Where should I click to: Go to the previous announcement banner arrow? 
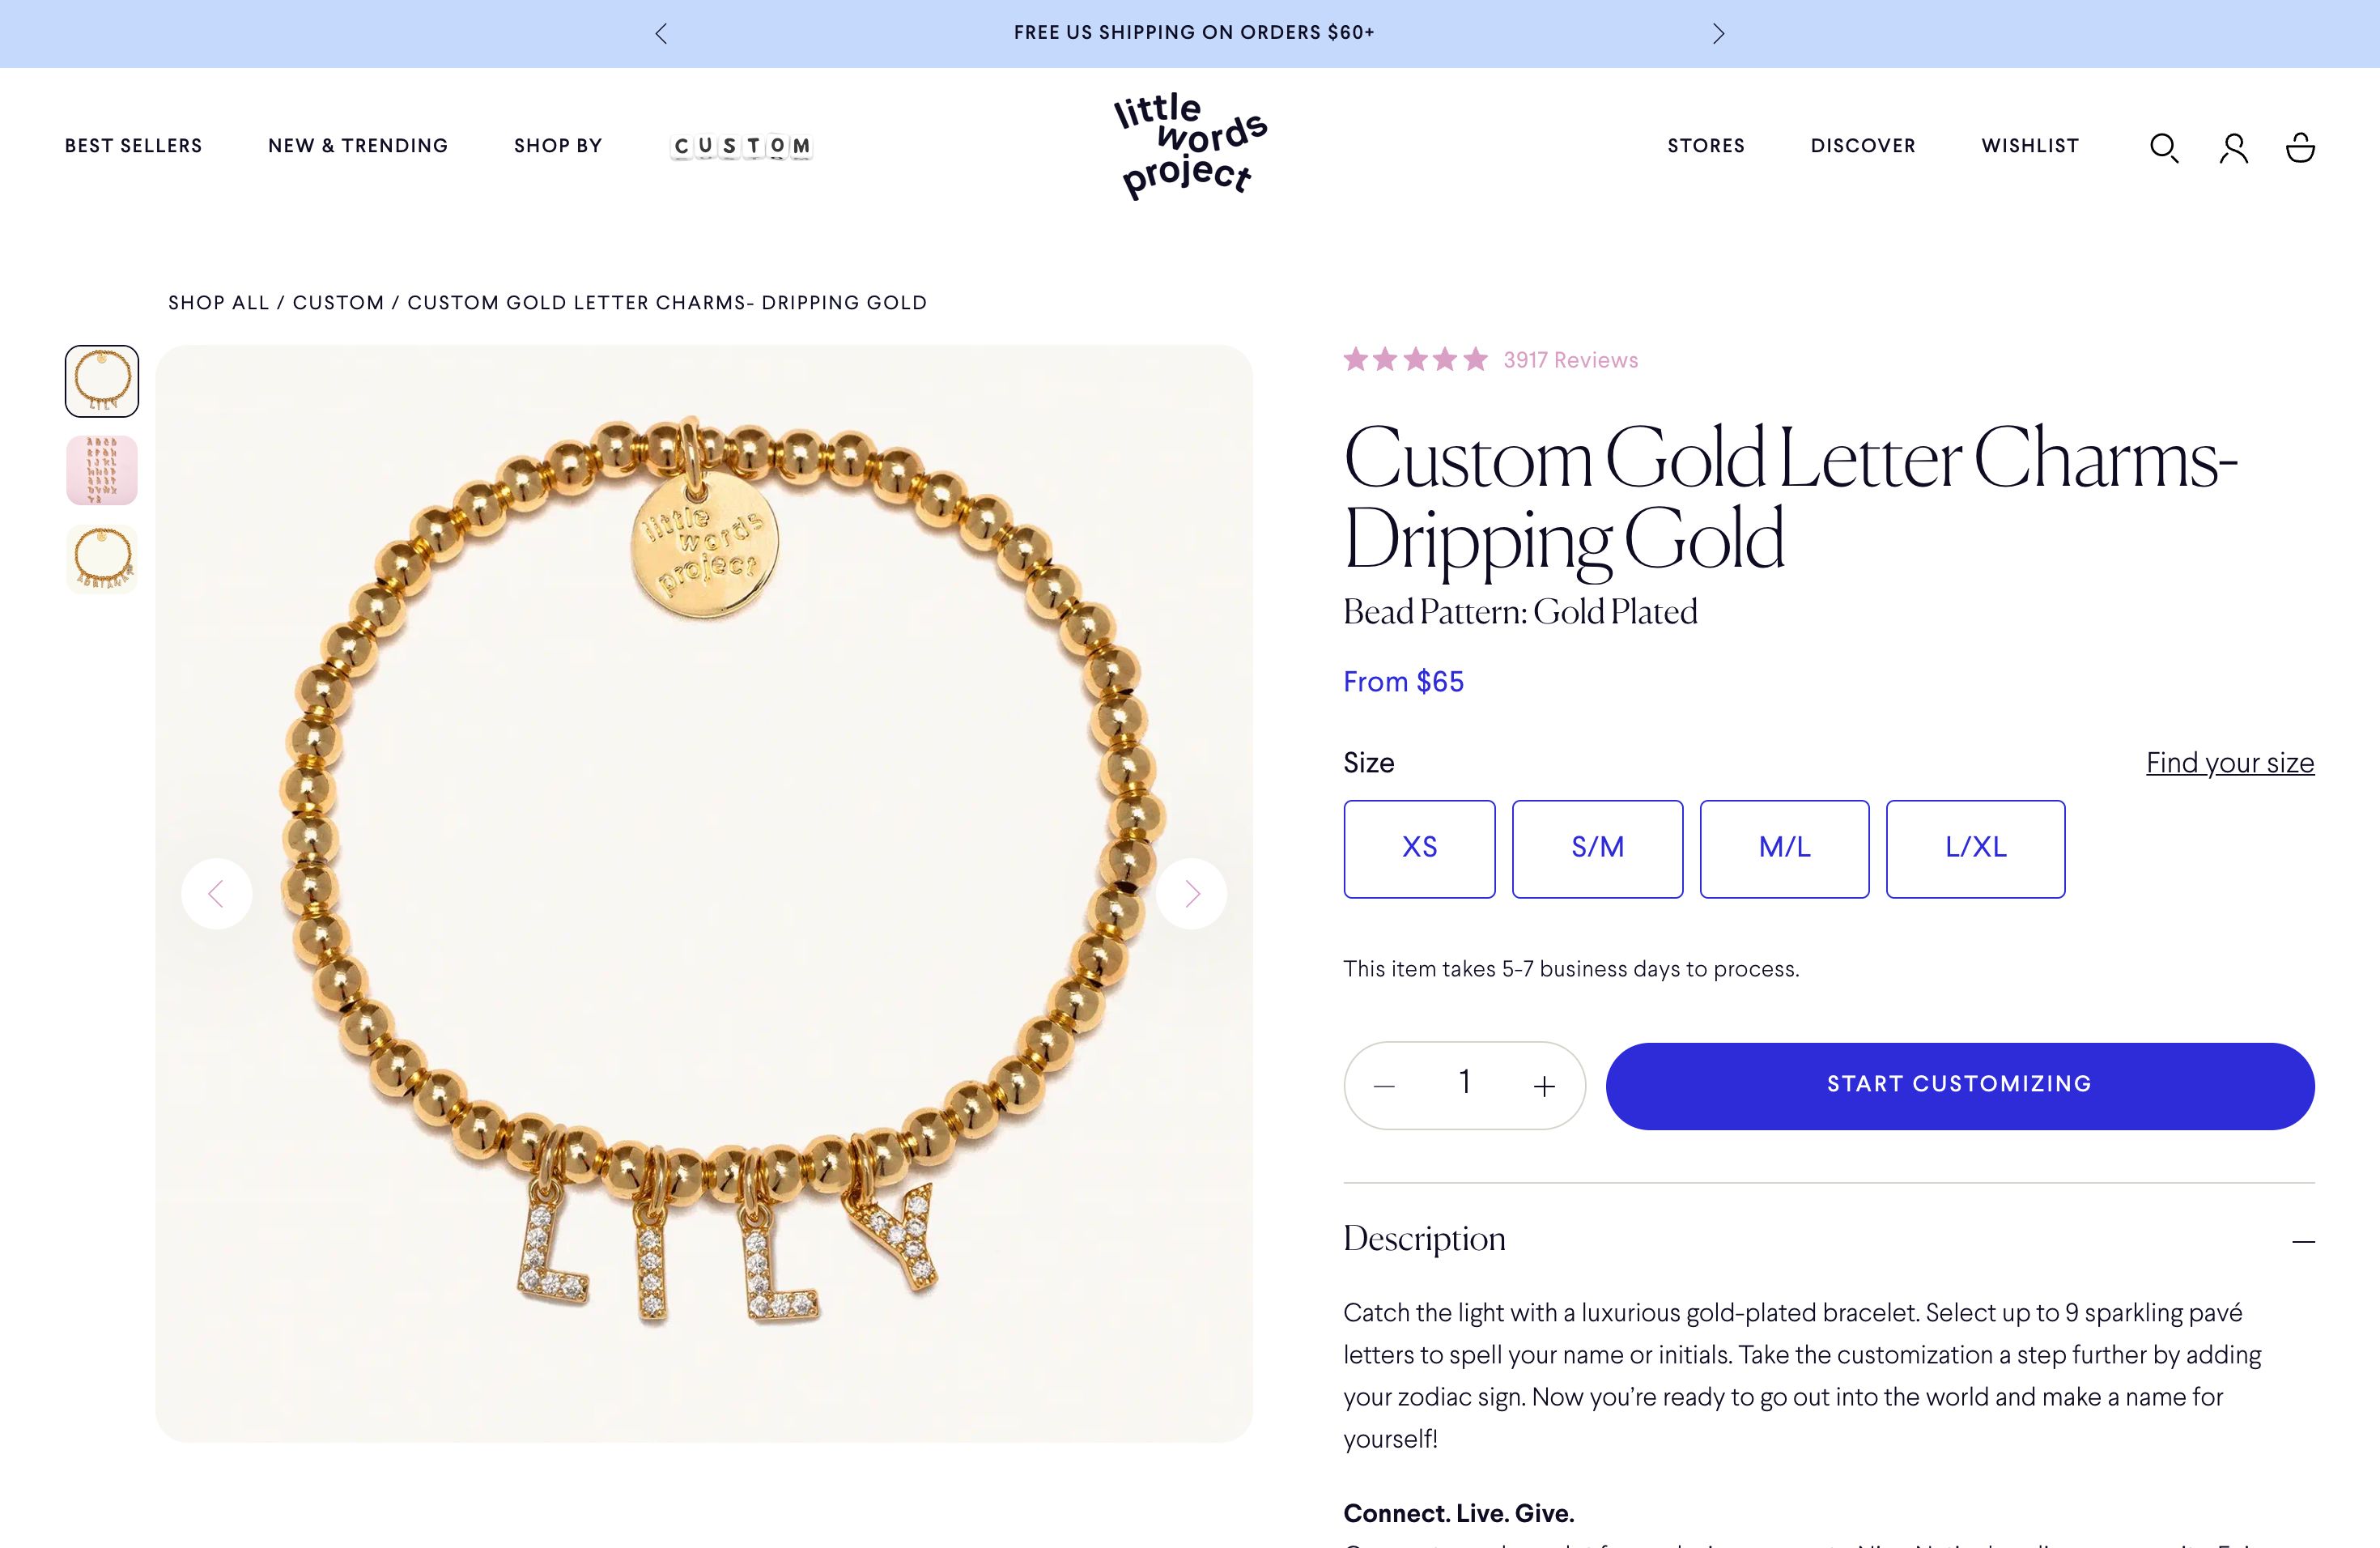click(x=661, y=34)
